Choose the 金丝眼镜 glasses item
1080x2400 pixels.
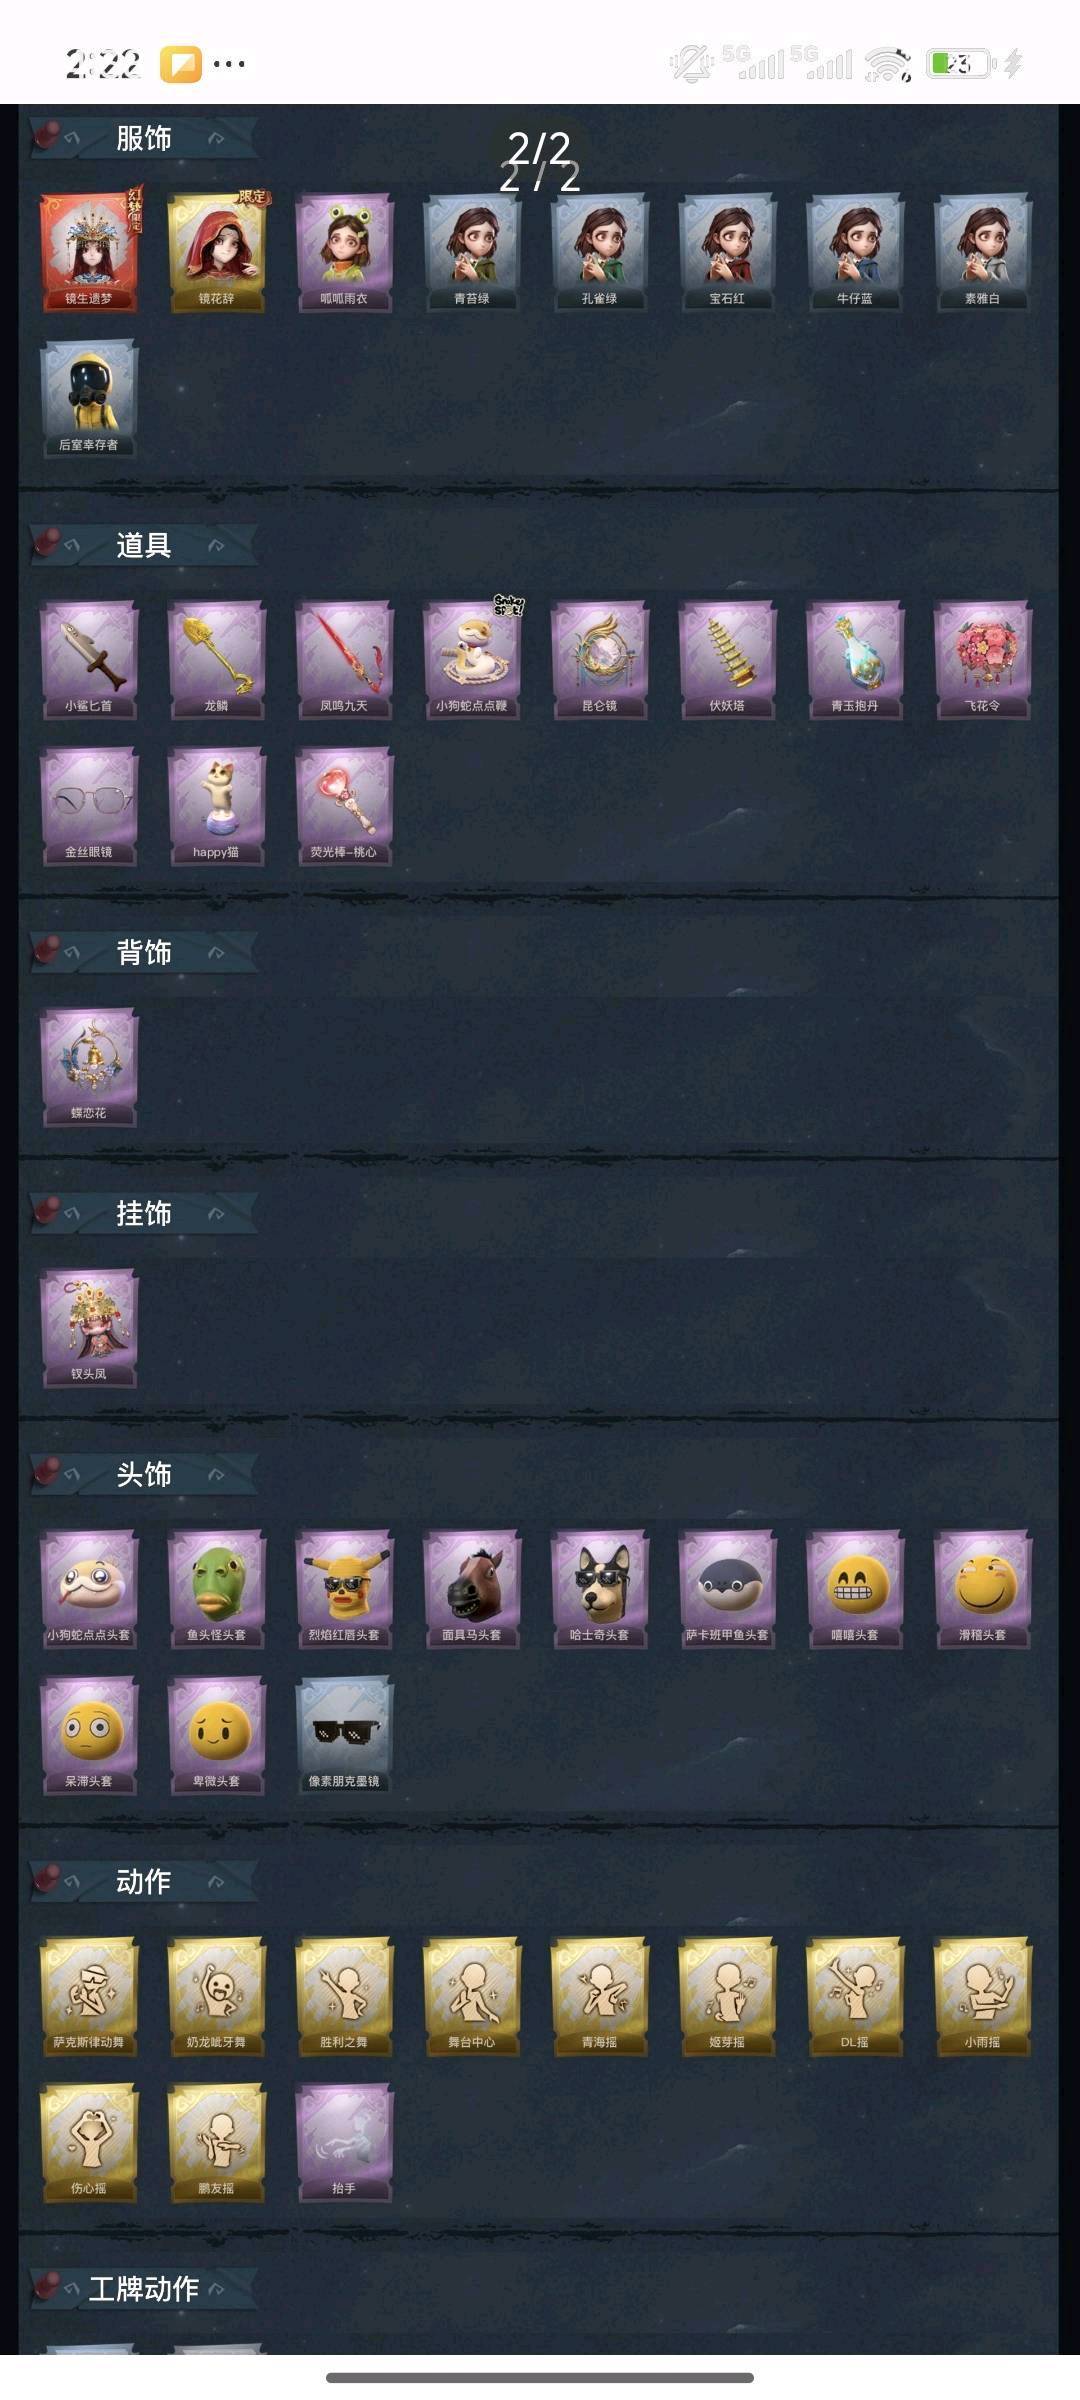[x=89, y=805]
